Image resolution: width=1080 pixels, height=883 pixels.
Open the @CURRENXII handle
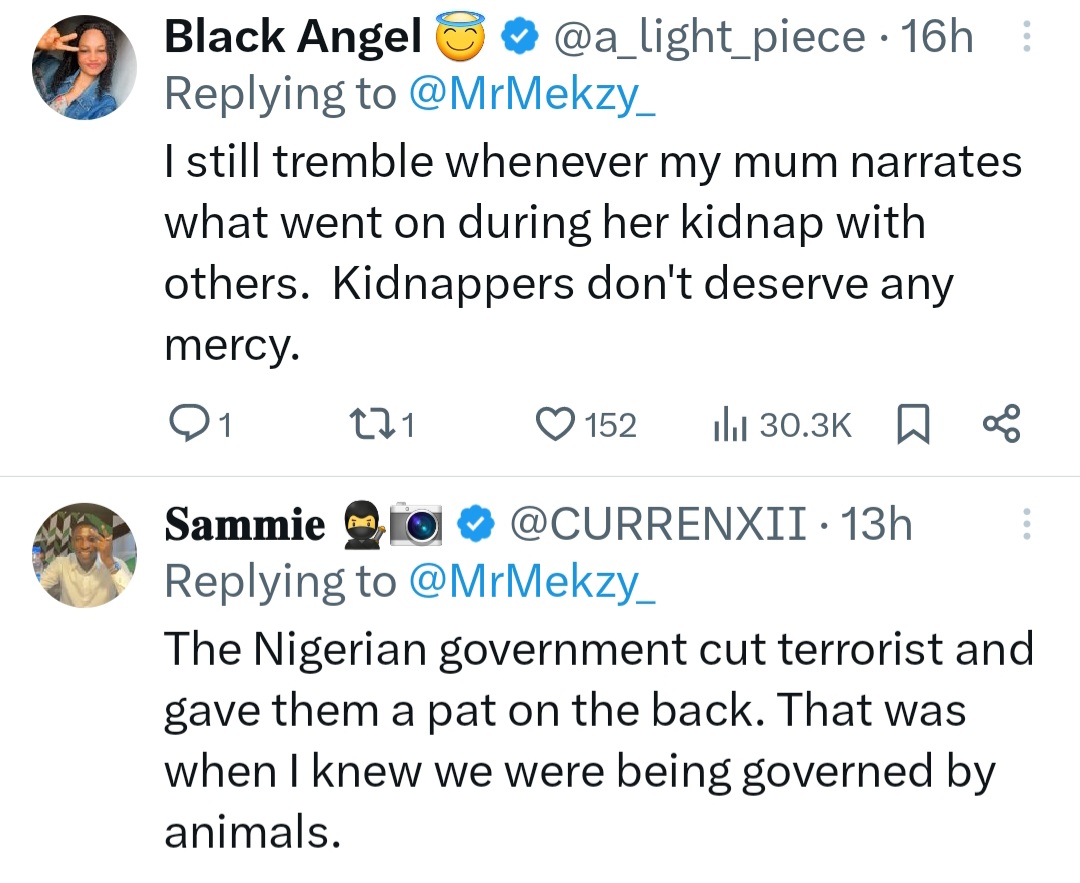pos(658,525)
